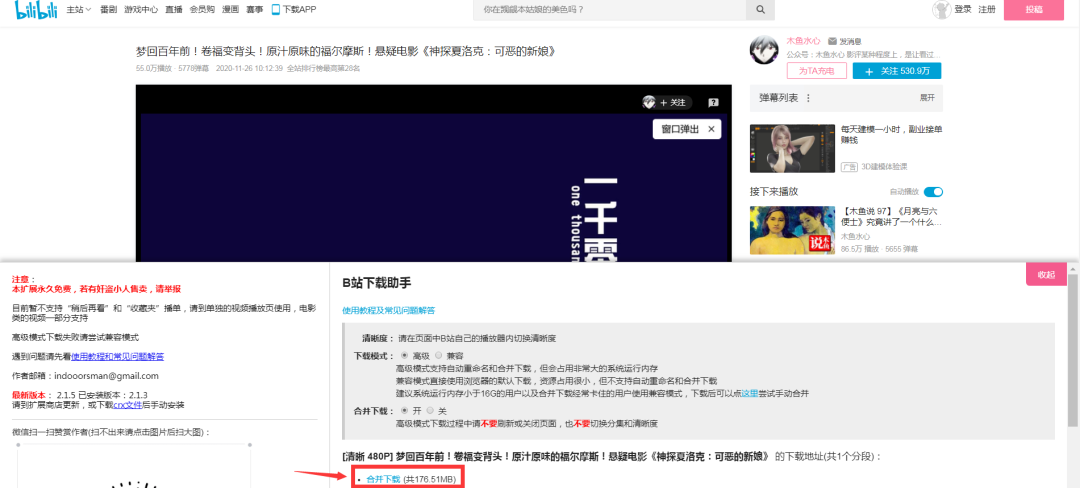Select 兼容 download mode radio
The width and height of the screenshot is (1080, 488).
click(439, 356)
